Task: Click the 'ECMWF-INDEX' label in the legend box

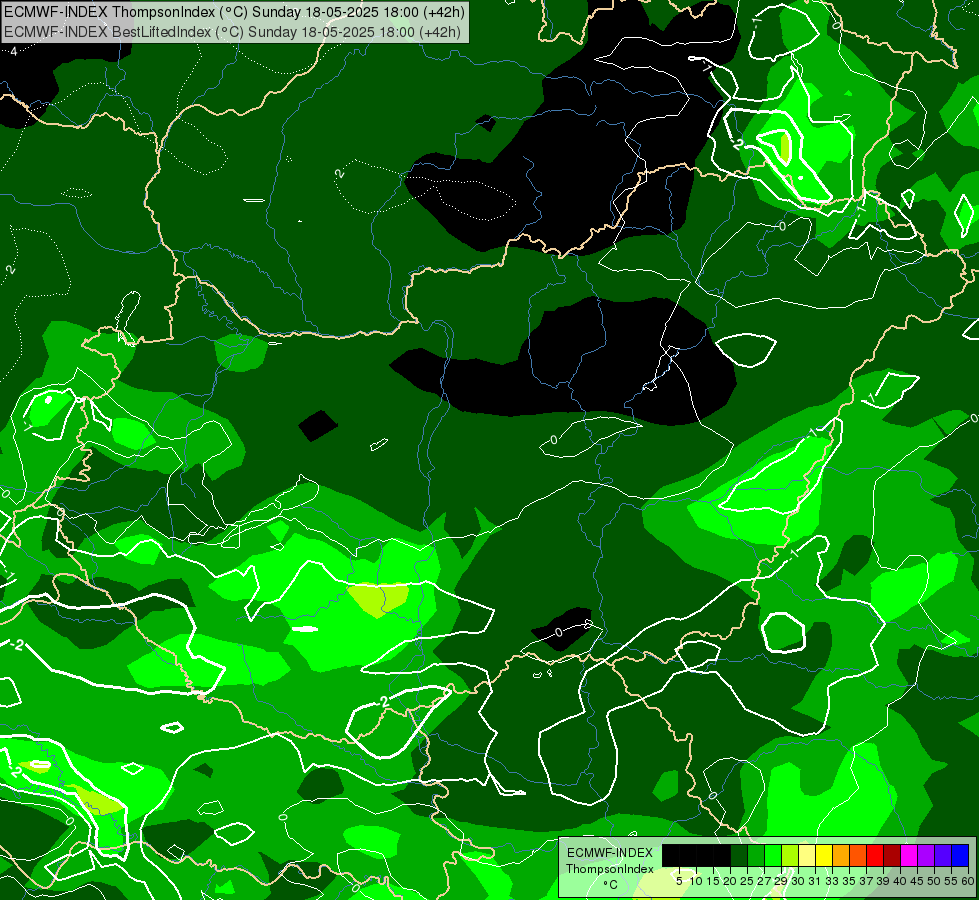Action: click(x=609, y=853)
